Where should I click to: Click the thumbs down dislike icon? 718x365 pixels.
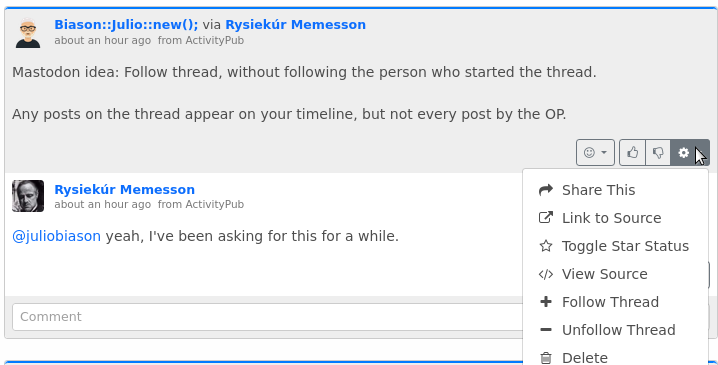tap(658, 153)
